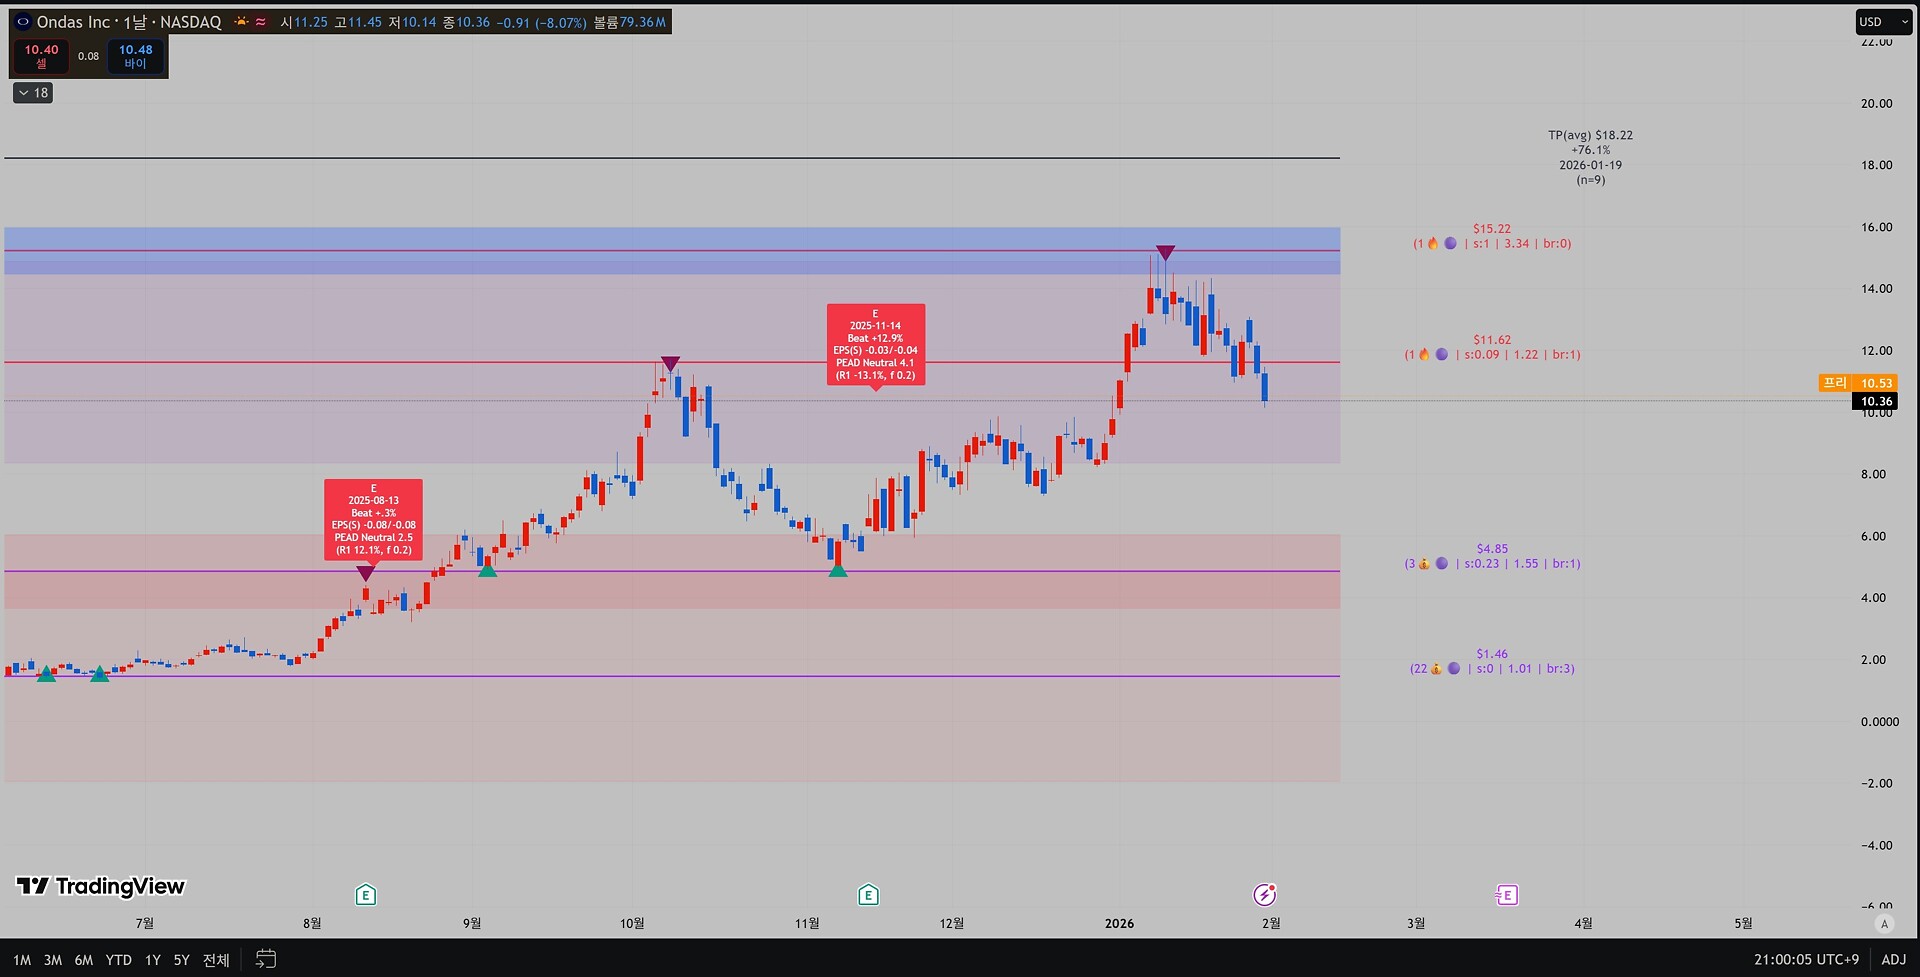
Task: Select the 1M date range
Action: click(22, 960)
